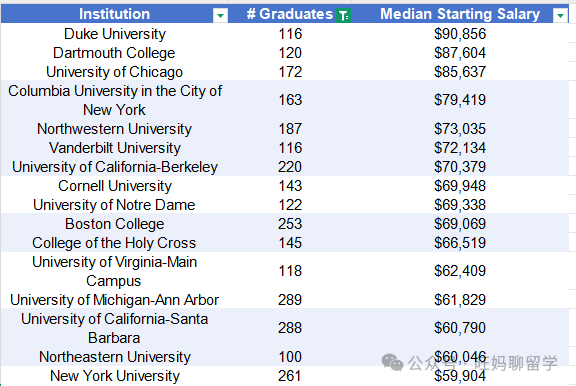Select the Institution header cell
Image resolution: width=576 pixels, height=386 pixels.
point(115,14)
